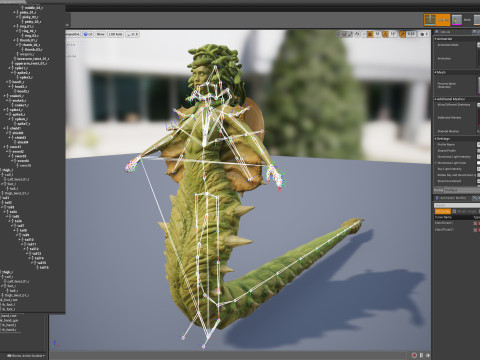Collapse the Animation section in Details
480x360 pixels.
click(x=435, y=39)
